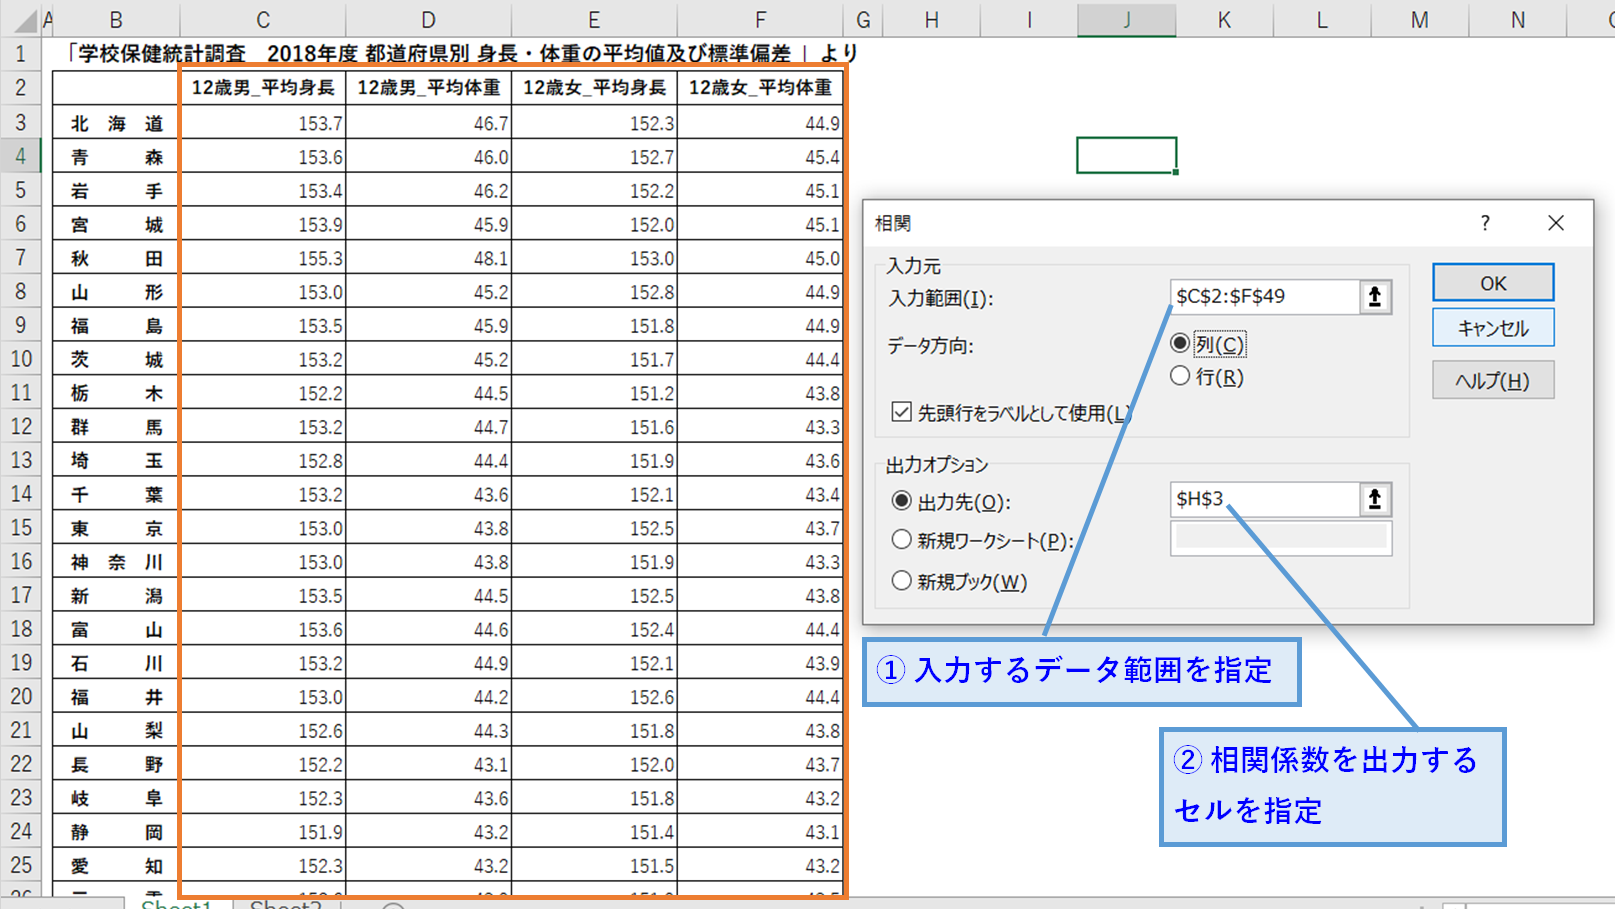Select the 新規ワークシート(P) option
This screenshot has width=1615, height=909.
[901, 539]
